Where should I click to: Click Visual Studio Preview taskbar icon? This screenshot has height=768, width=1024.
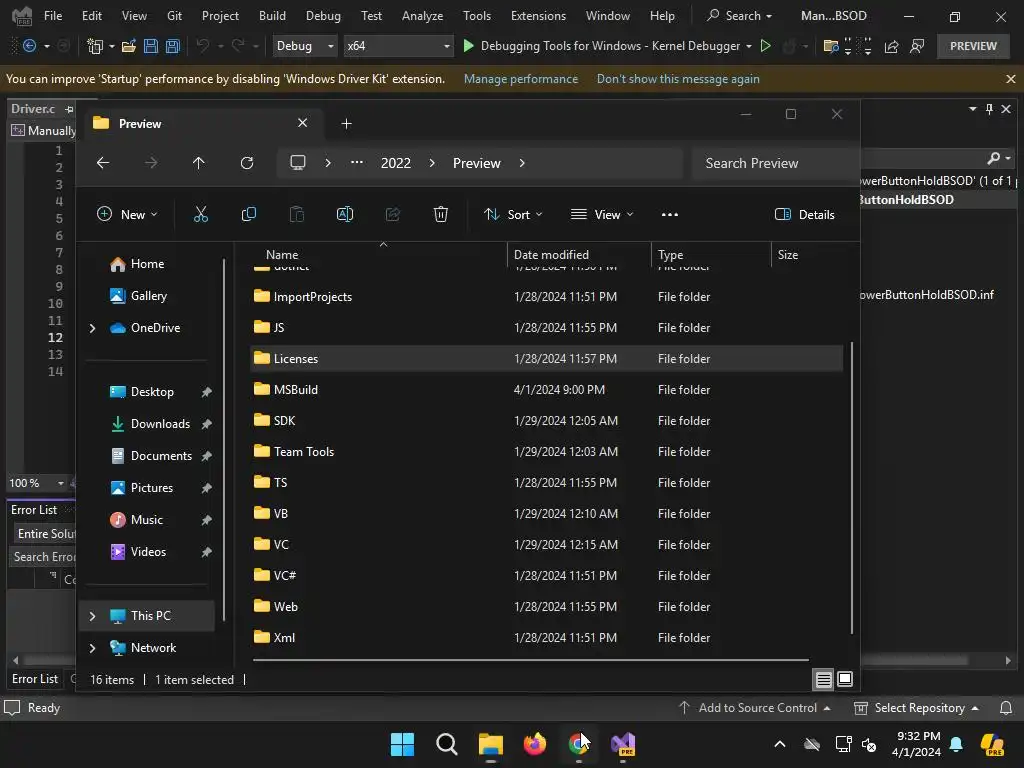(623, 744)
